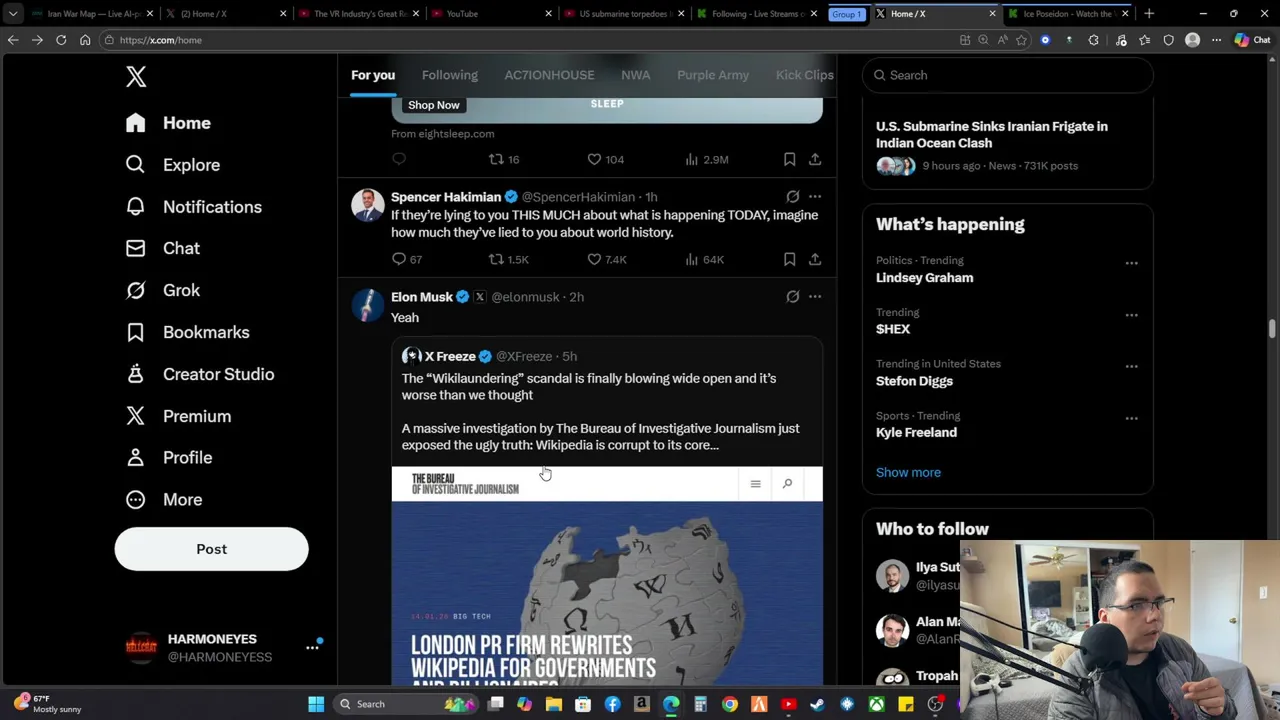Image resolution: width=1280 pixels, height=720 pixels.
Task: Open Elon Musk's profile name link
Action: coord(421,297)
